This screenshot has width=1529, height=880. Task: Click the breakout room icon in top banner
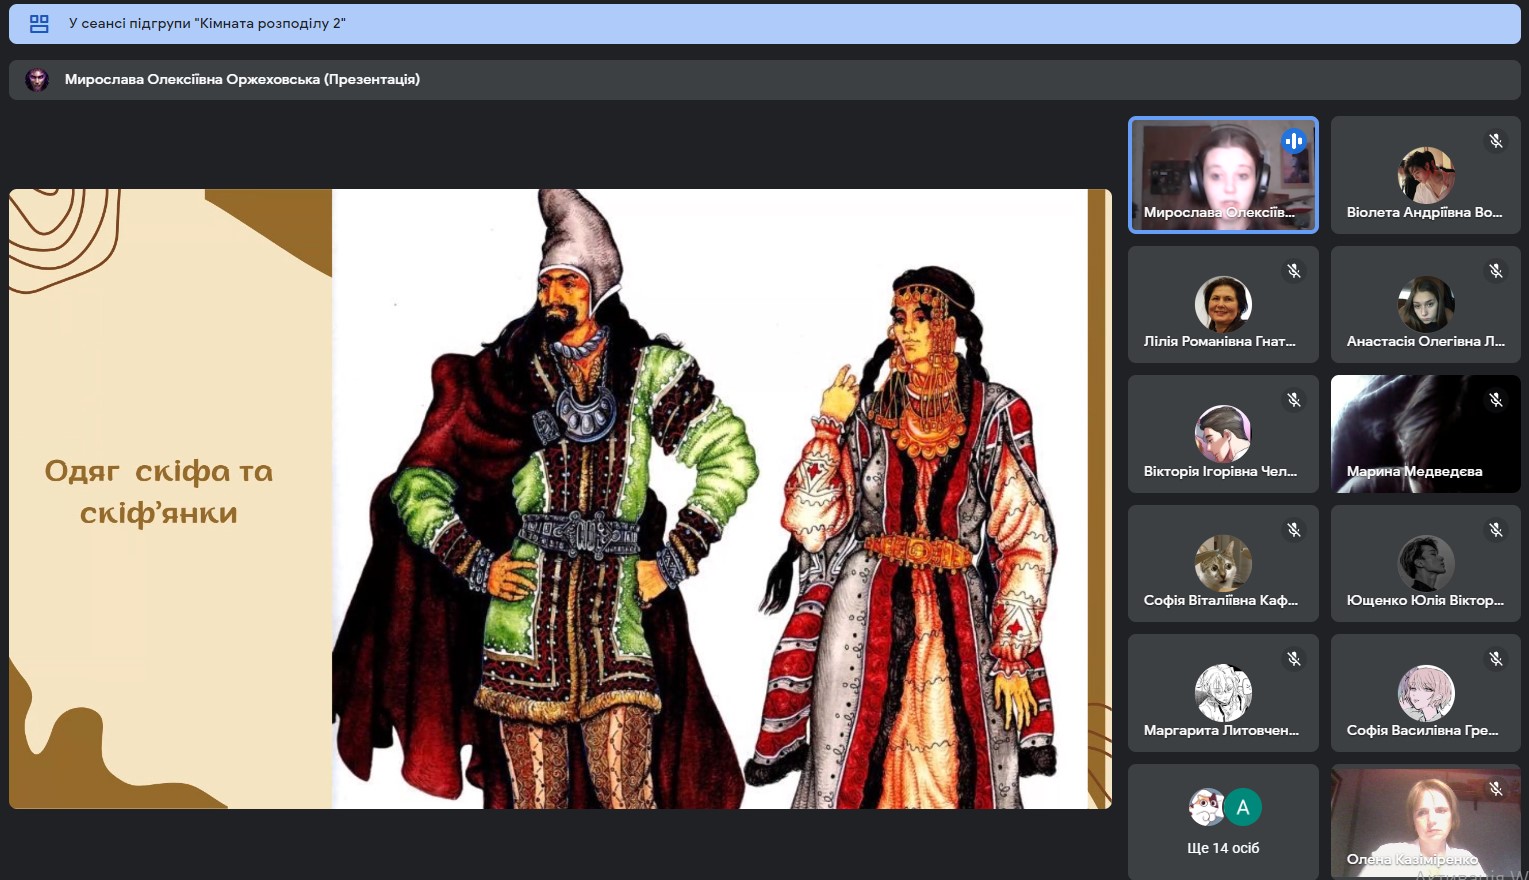point(39,24)
